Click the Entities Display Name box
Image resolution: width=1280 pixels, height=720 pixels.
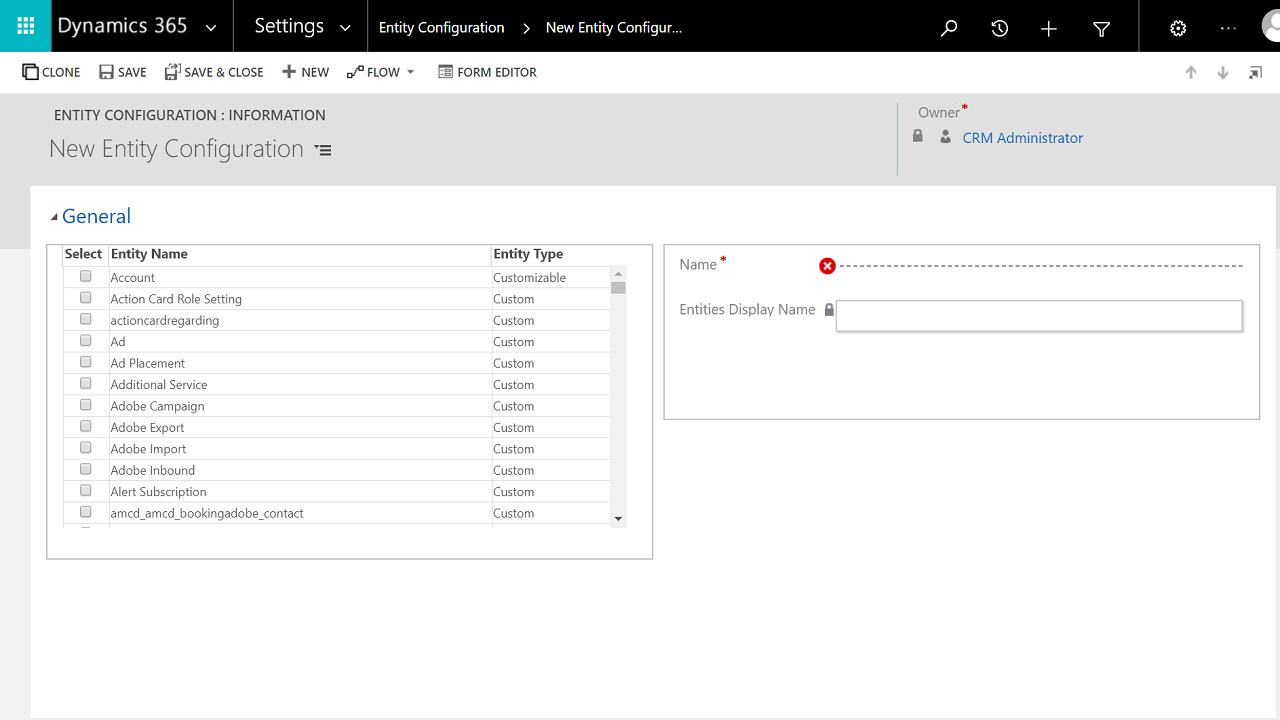point(1039,316)
